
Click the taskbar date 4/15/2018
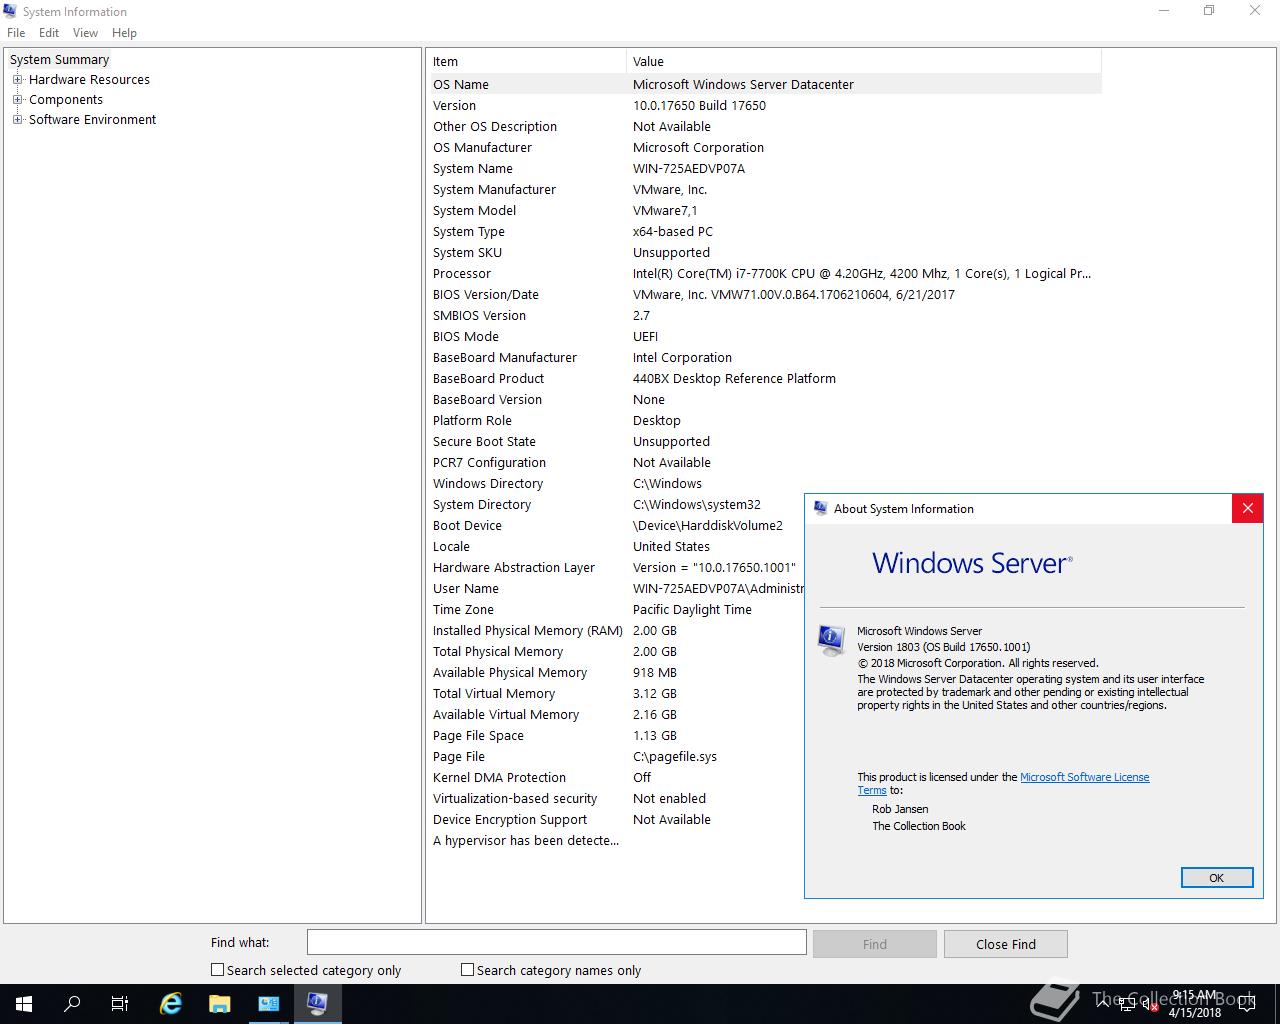[1194, 1012]
